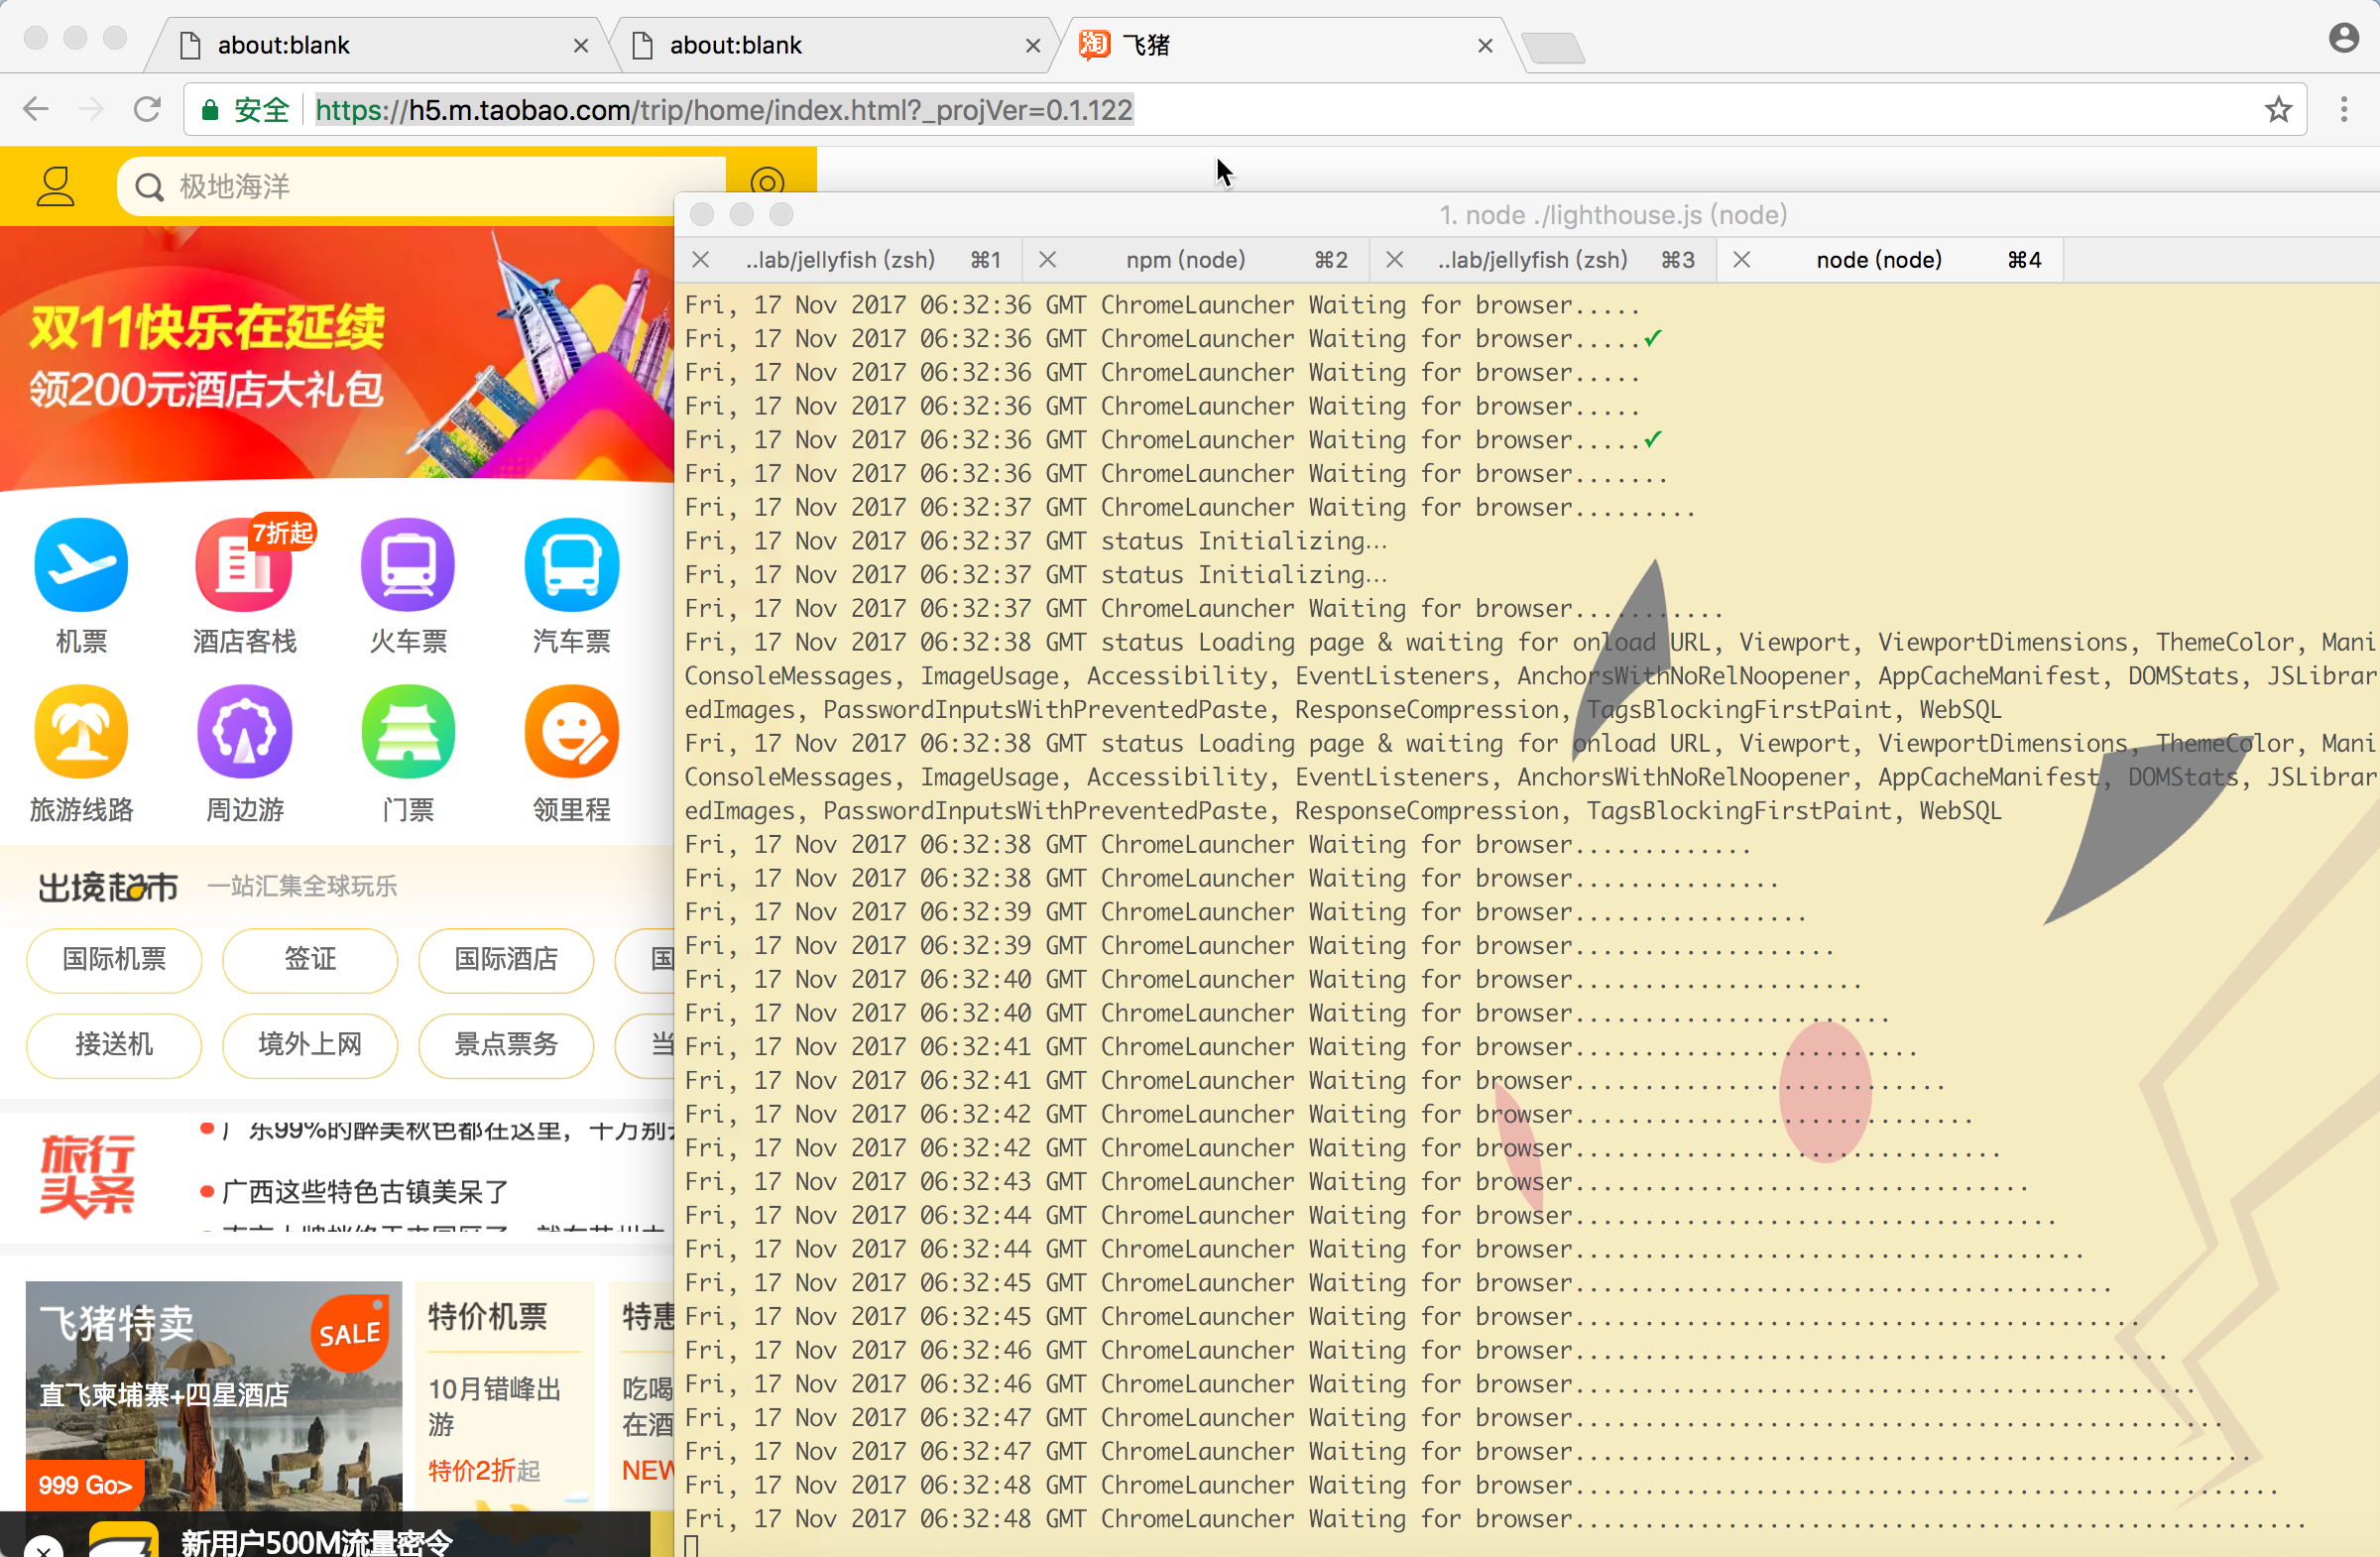This screenshot has width=2380, height=1557.
Task: Close the 飞猪 browser tab
Action: [x=1485, y=46]
